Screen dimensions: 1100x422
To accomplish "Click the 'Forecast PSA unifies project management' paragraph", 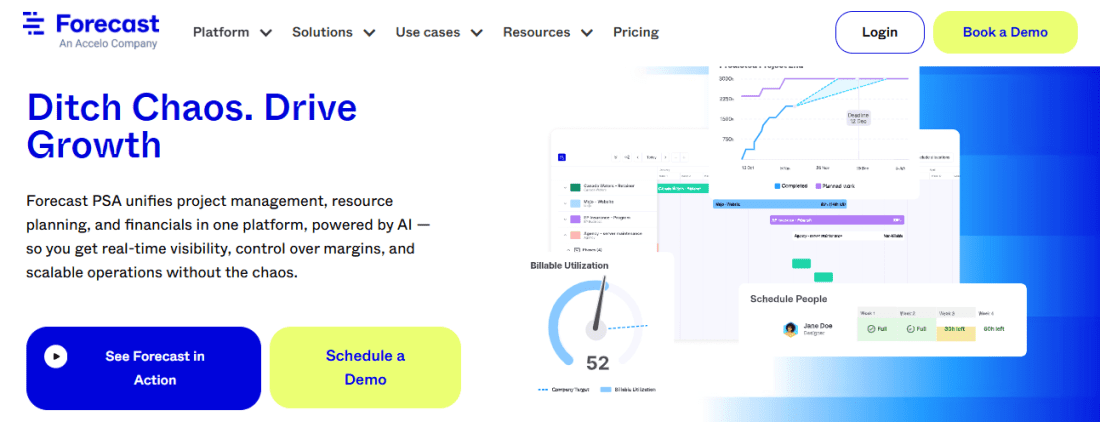I will pos(229,237).
